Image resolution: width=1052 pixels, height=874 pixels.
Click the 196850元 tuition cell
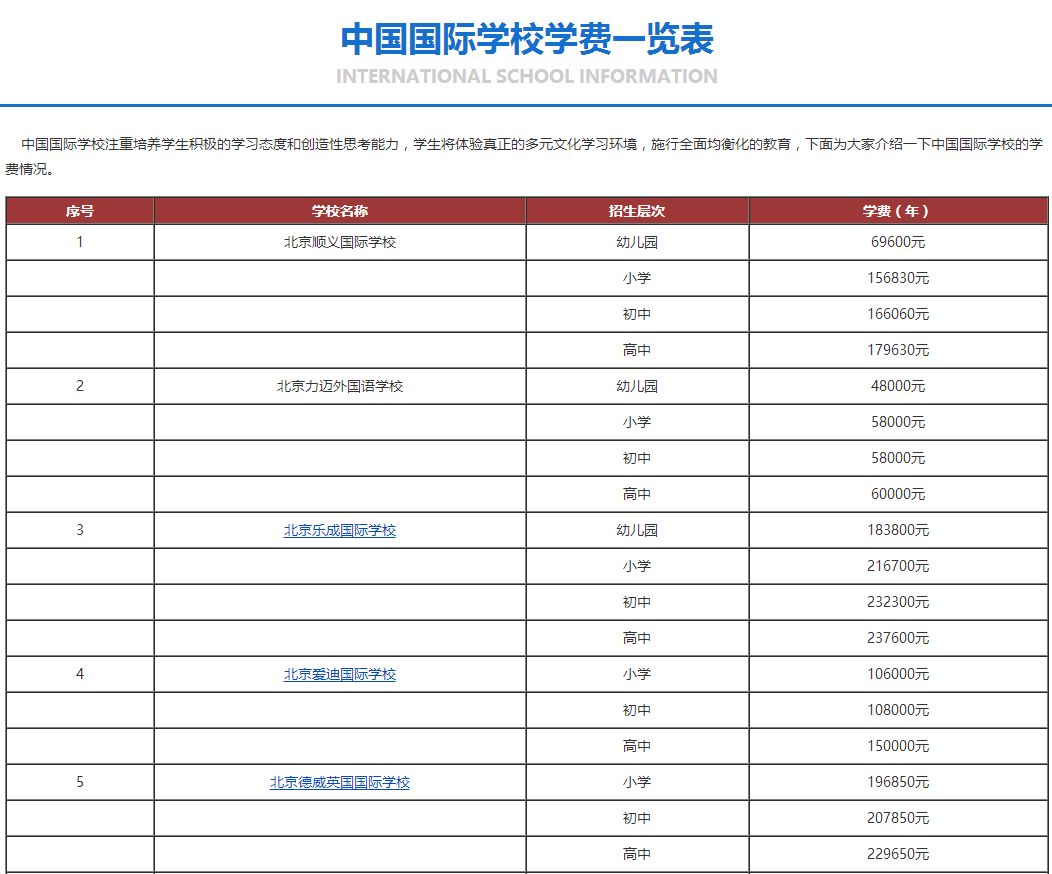pyautogui.click(x=898, y=782)
